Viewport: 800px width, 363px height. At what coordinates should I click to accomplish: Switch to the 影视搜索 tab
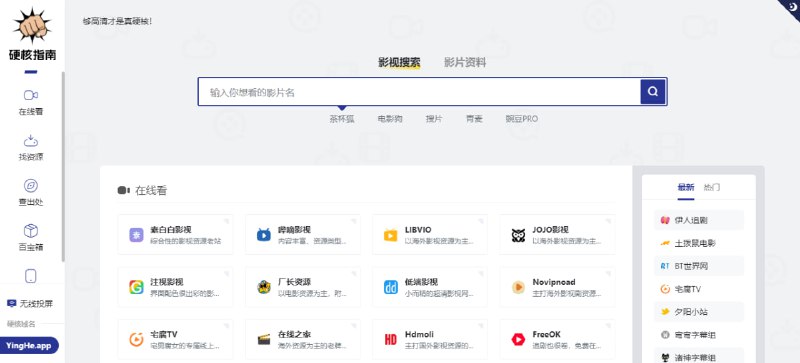click(x=399, y=63)
